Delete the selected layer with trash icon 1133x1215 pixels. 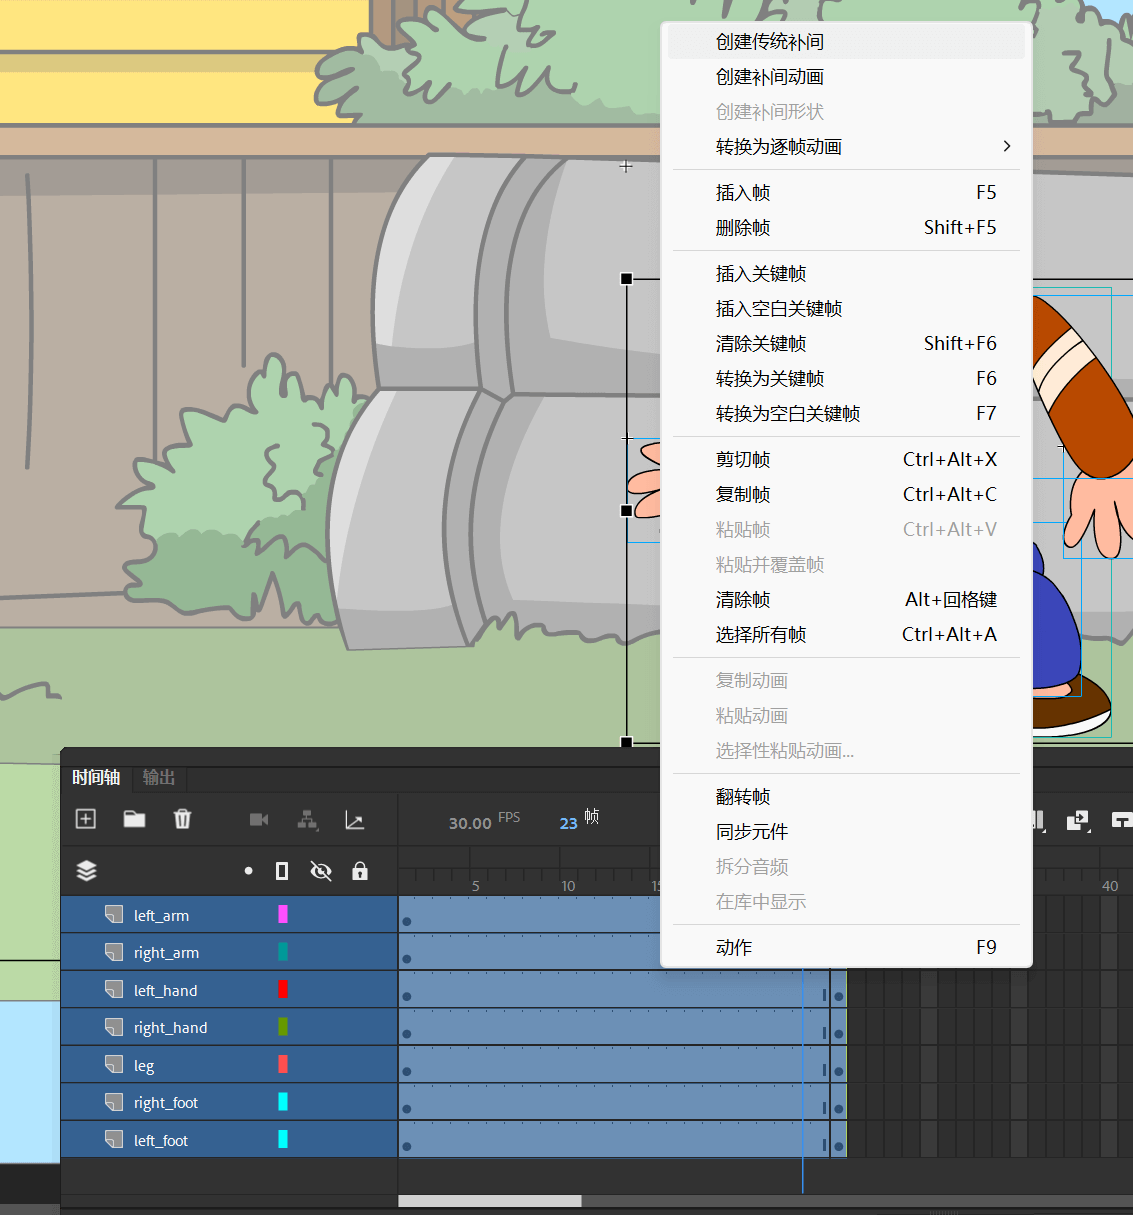pos(182,819)
